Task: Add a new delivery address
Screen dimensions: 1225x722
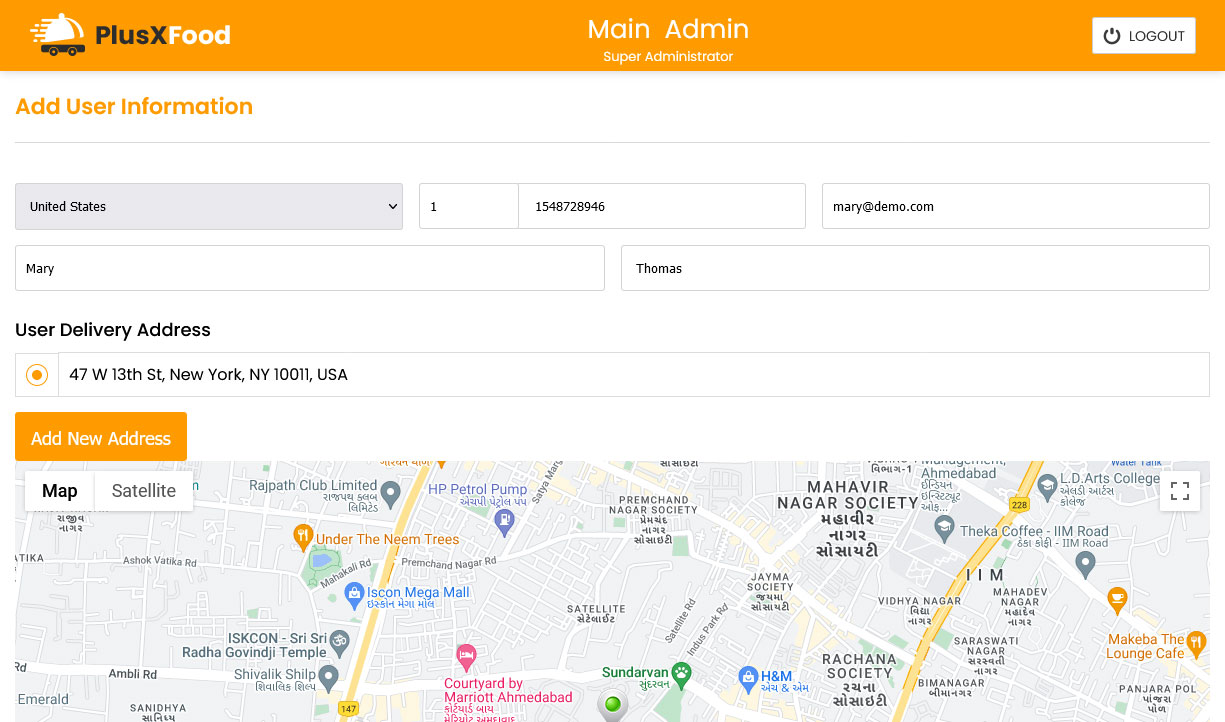Action: click(101, 437)
